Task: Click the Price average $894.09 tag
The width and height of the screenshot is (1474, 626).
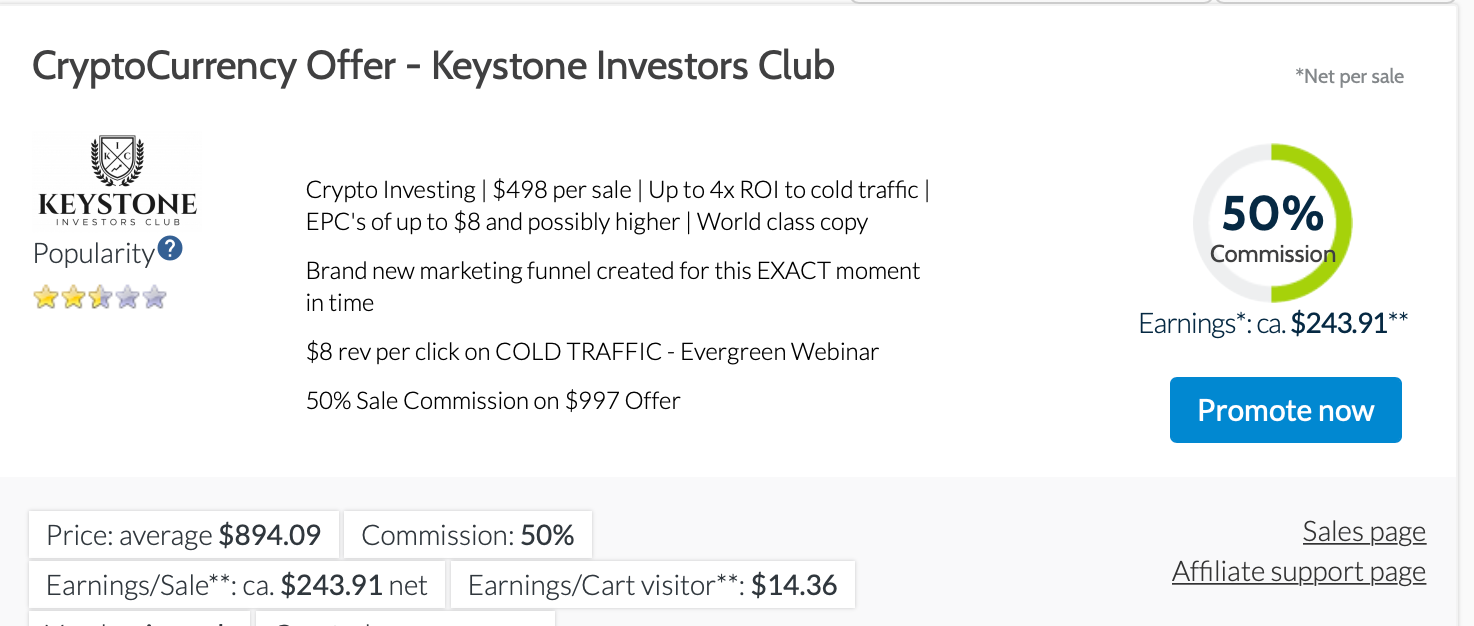Action: tap(184, 535)
